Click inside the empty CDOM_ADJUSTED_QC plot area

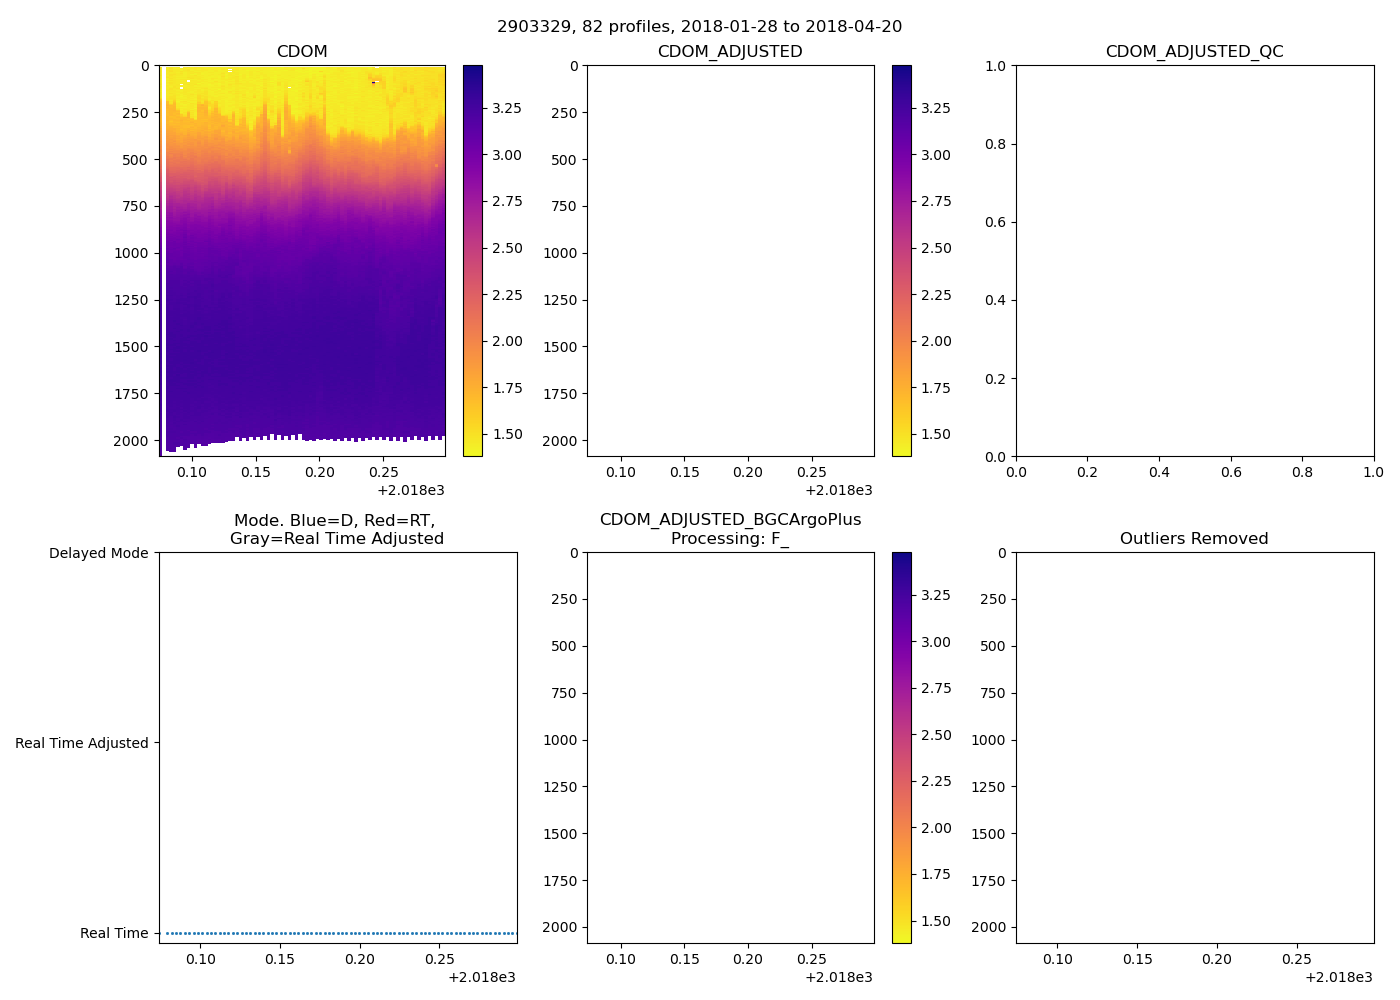click(x=1194, y=260)
